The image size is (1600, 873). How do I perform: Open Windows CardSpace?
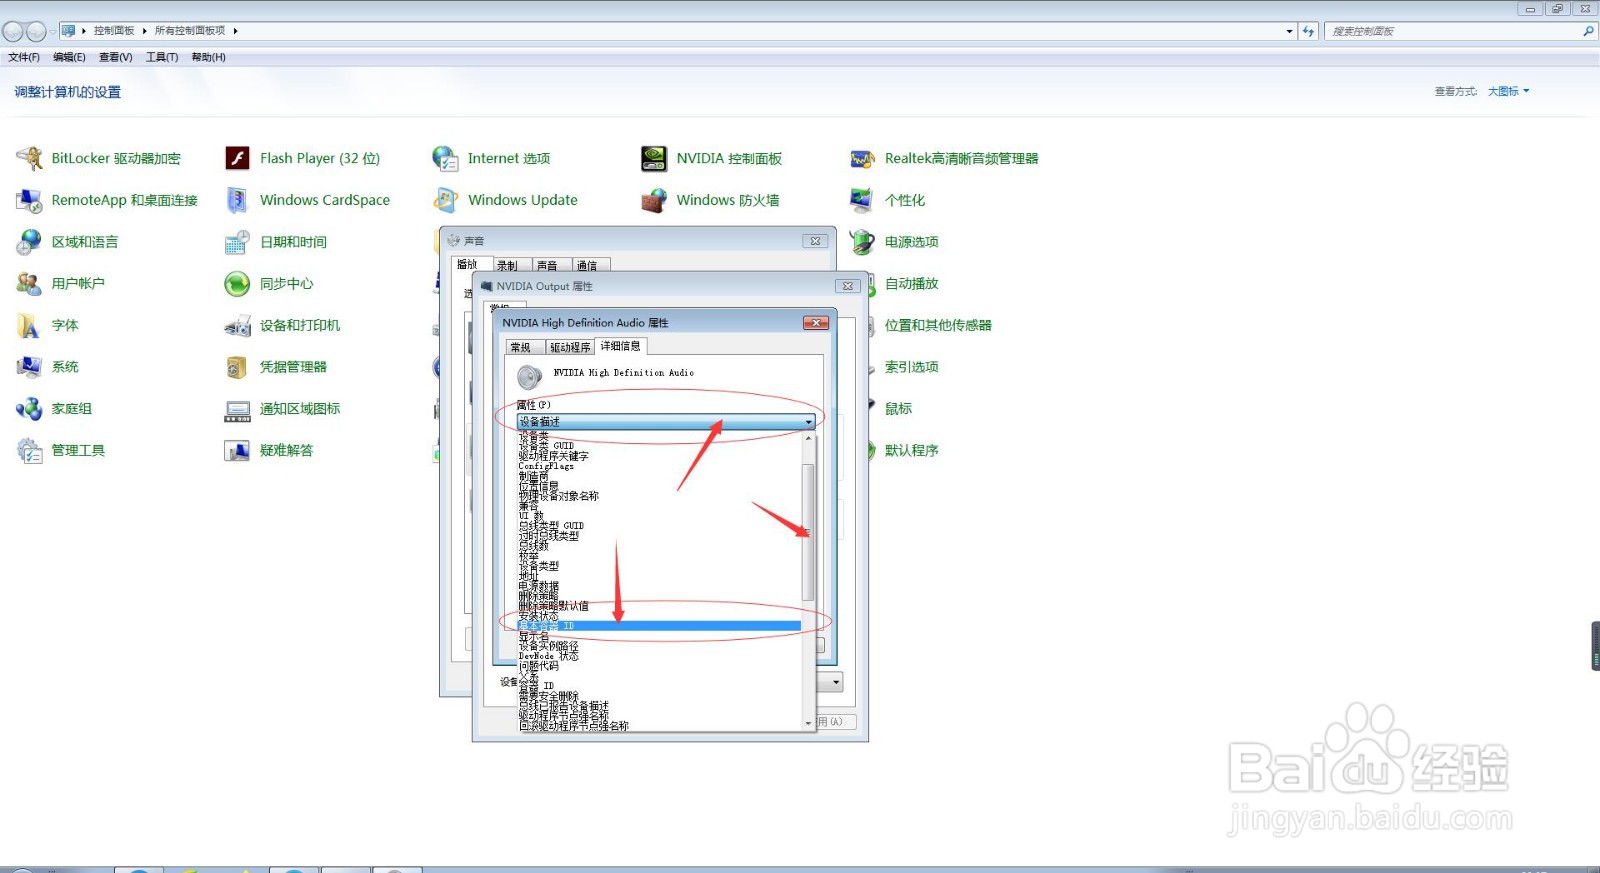pos(307,200)
